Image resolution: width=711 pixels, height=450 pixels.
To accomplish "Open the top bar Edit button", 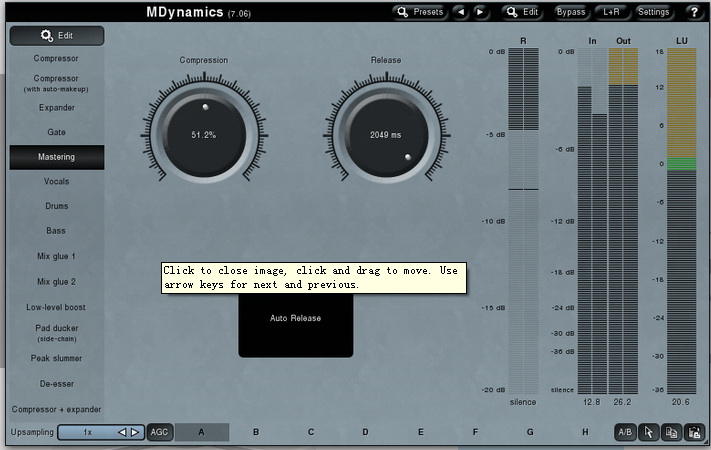I will click(522, 12).
